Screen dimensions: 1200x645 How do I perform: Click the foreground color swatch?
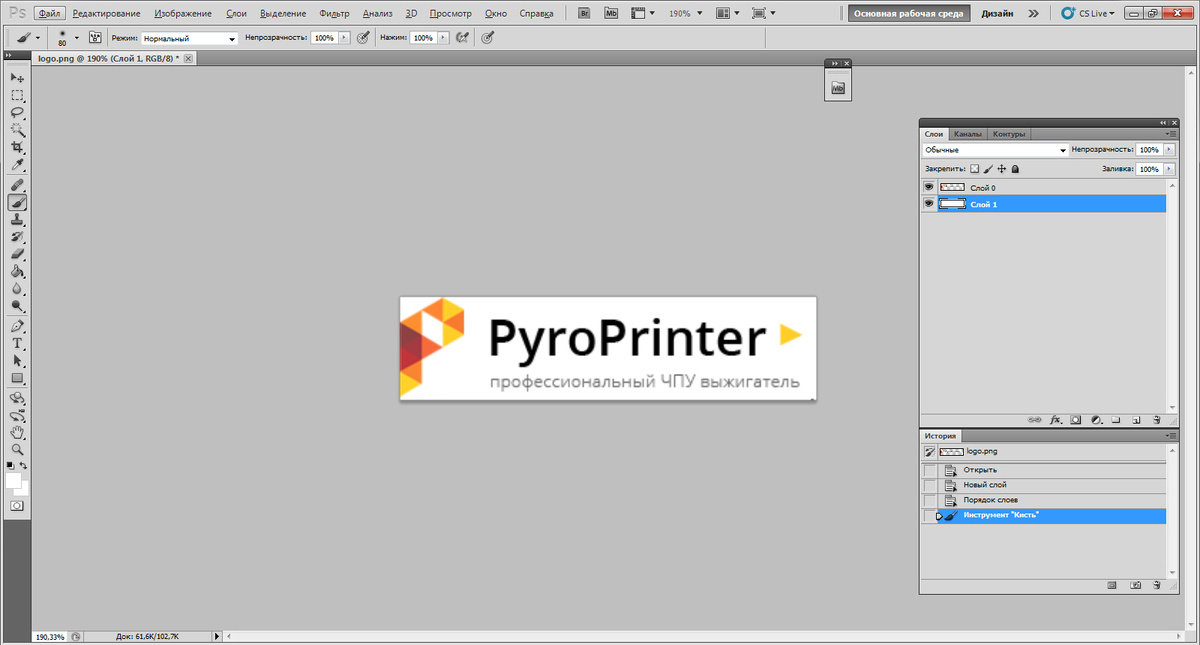13,481
